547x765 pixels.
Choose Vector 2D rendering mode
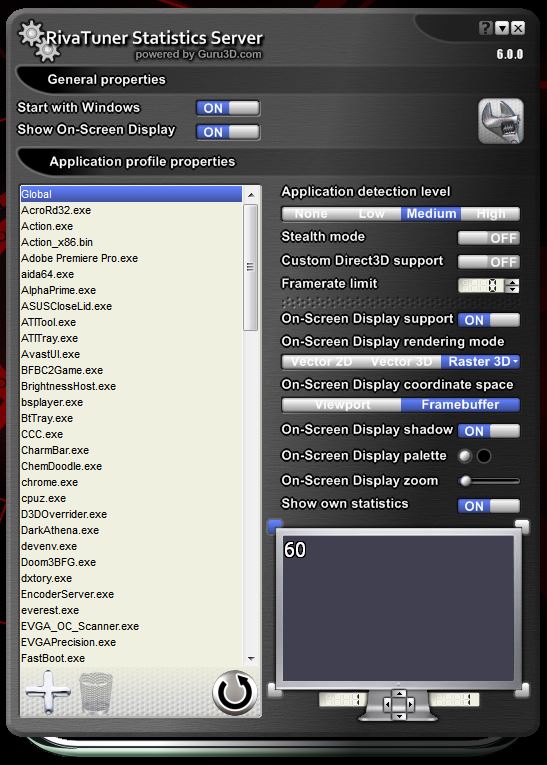(x=322, y=362)
